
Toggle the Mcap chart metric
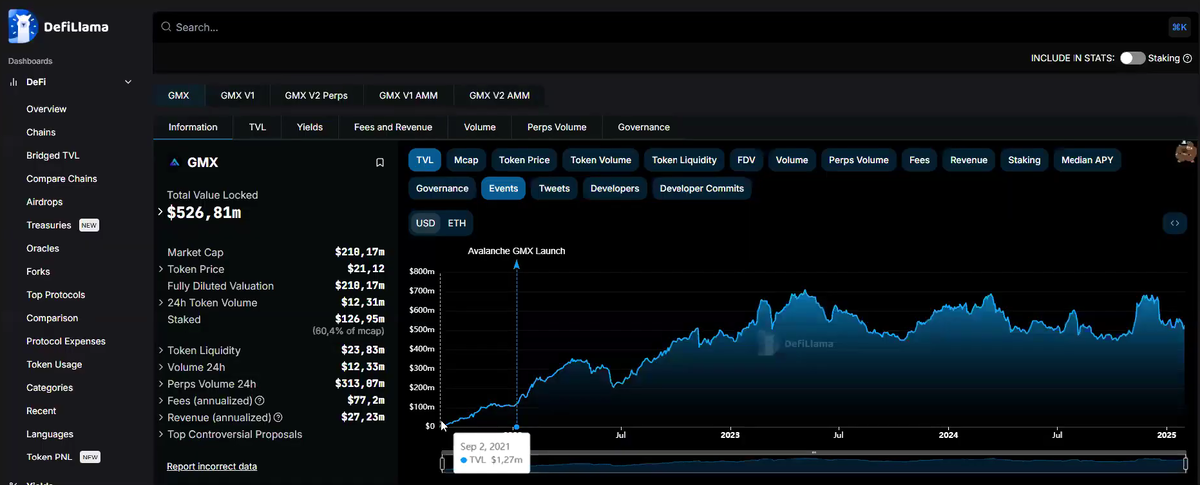point(466,160)
